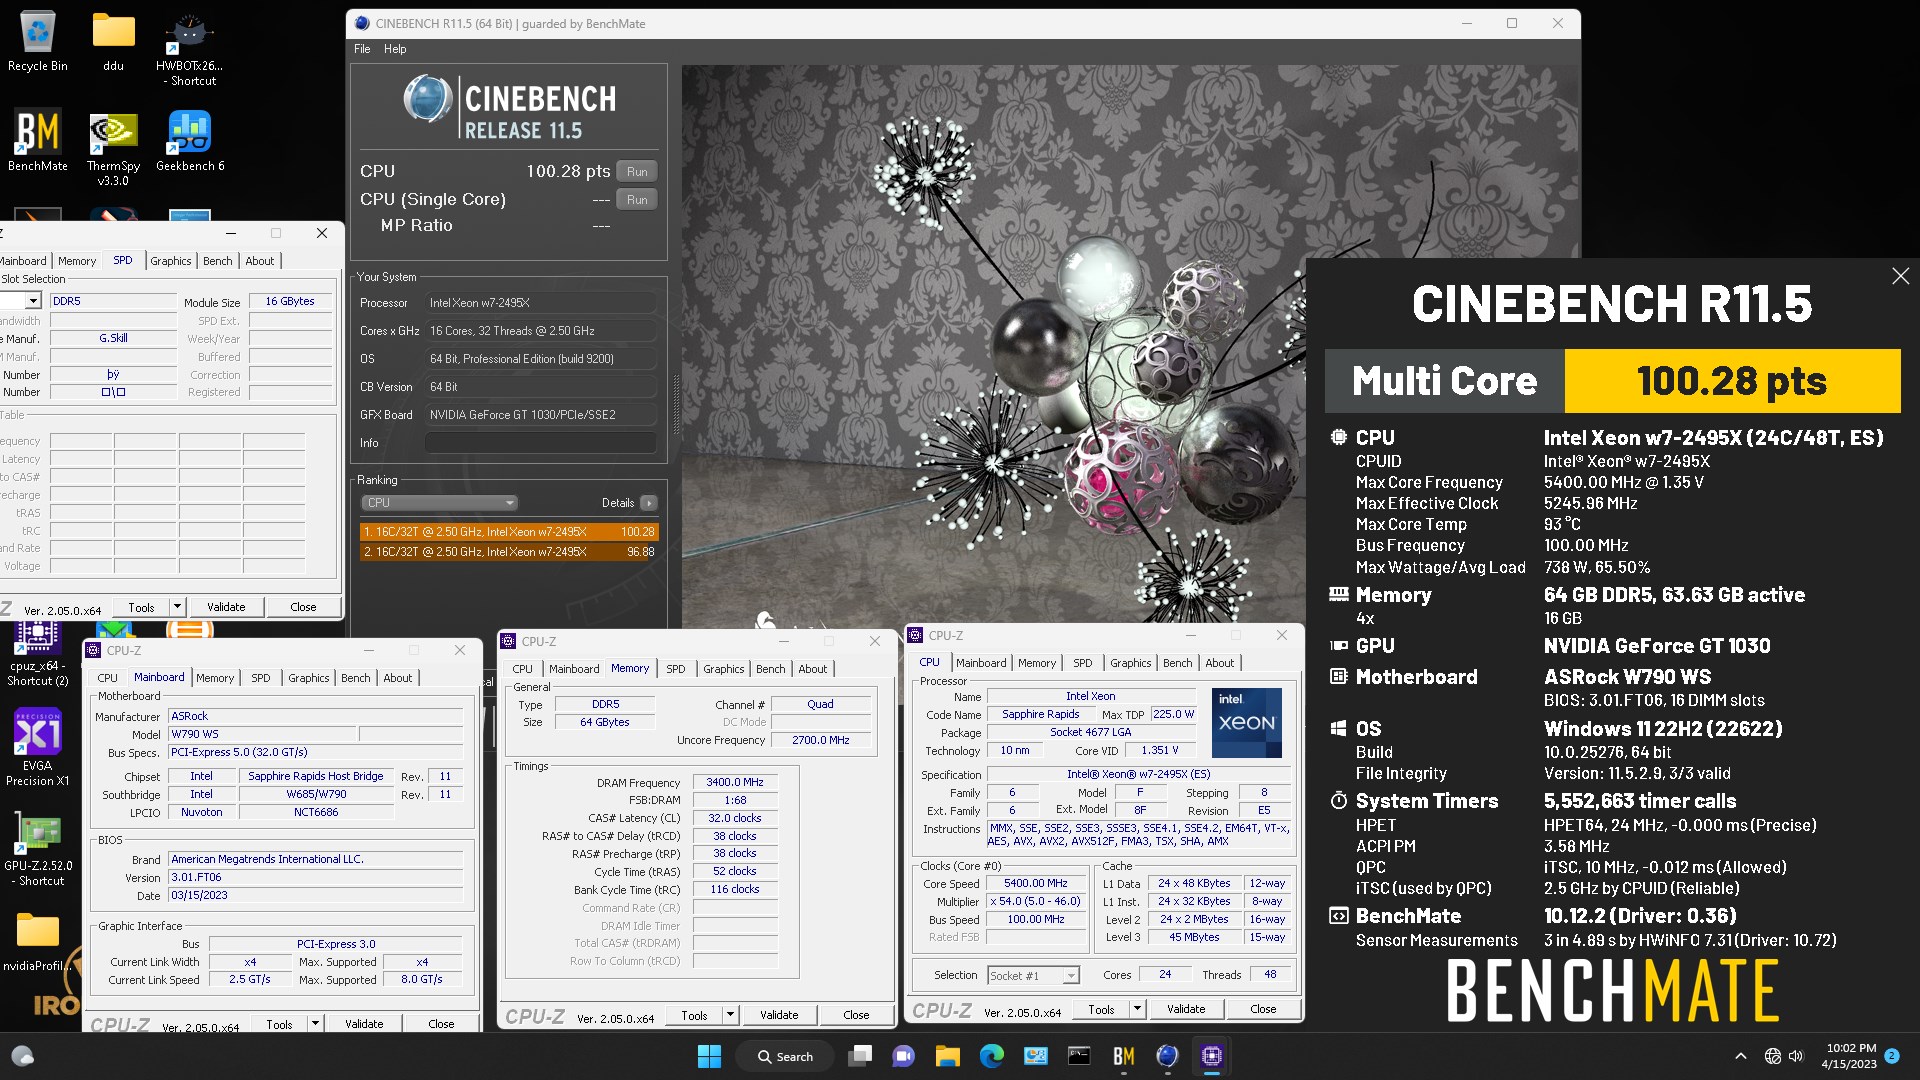Select the second ranking entry scoring 96.88
This screenshot has width=1920, height=1080.
point(508,552)
